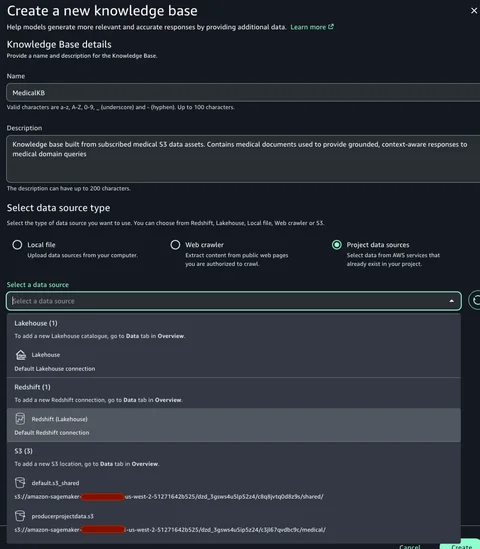Select the Local file radio button
480x549 pixels.
click(x=17, y=245)
